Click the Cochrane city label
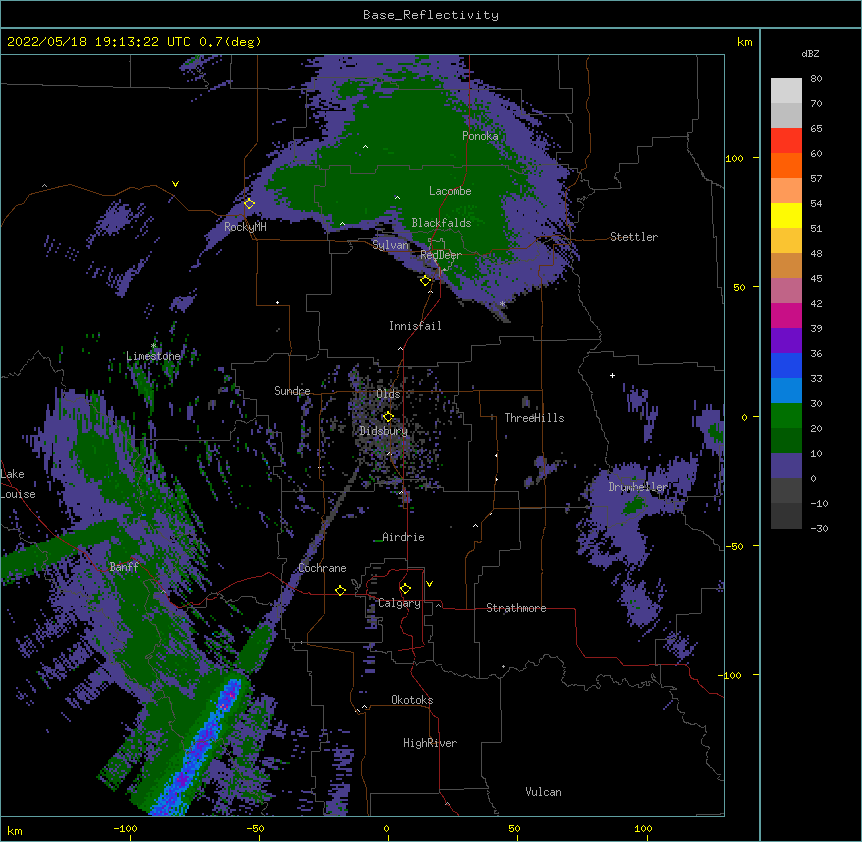This screenshot has height=842, width=862. click(x=322, y=568)
